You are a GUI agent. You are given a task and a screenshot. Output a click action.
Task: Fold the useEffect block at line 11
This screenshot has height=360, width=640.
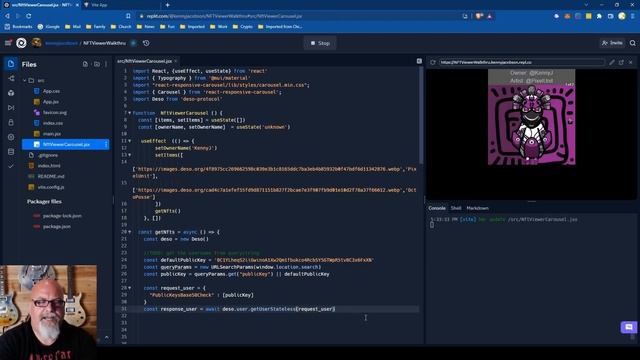click(x=130, y=141)
